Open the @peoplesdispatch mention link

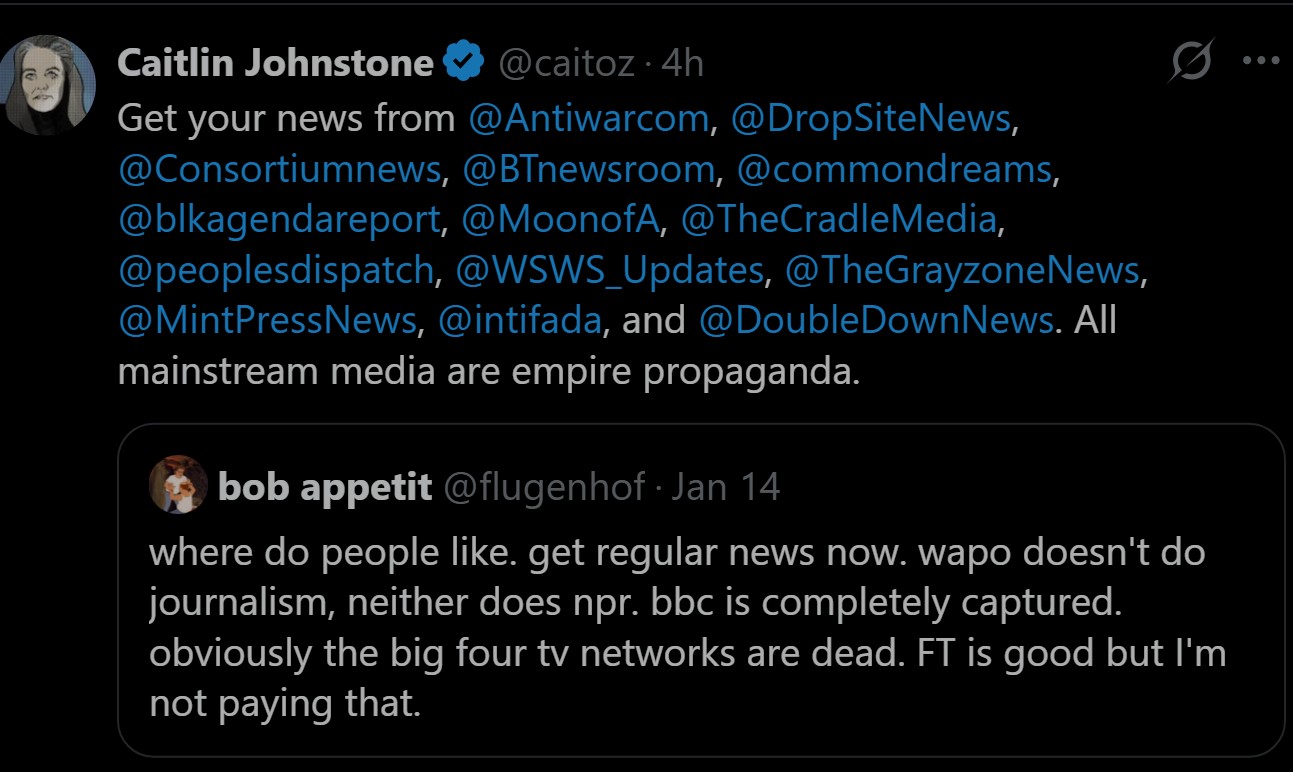[x=276, y=270]
